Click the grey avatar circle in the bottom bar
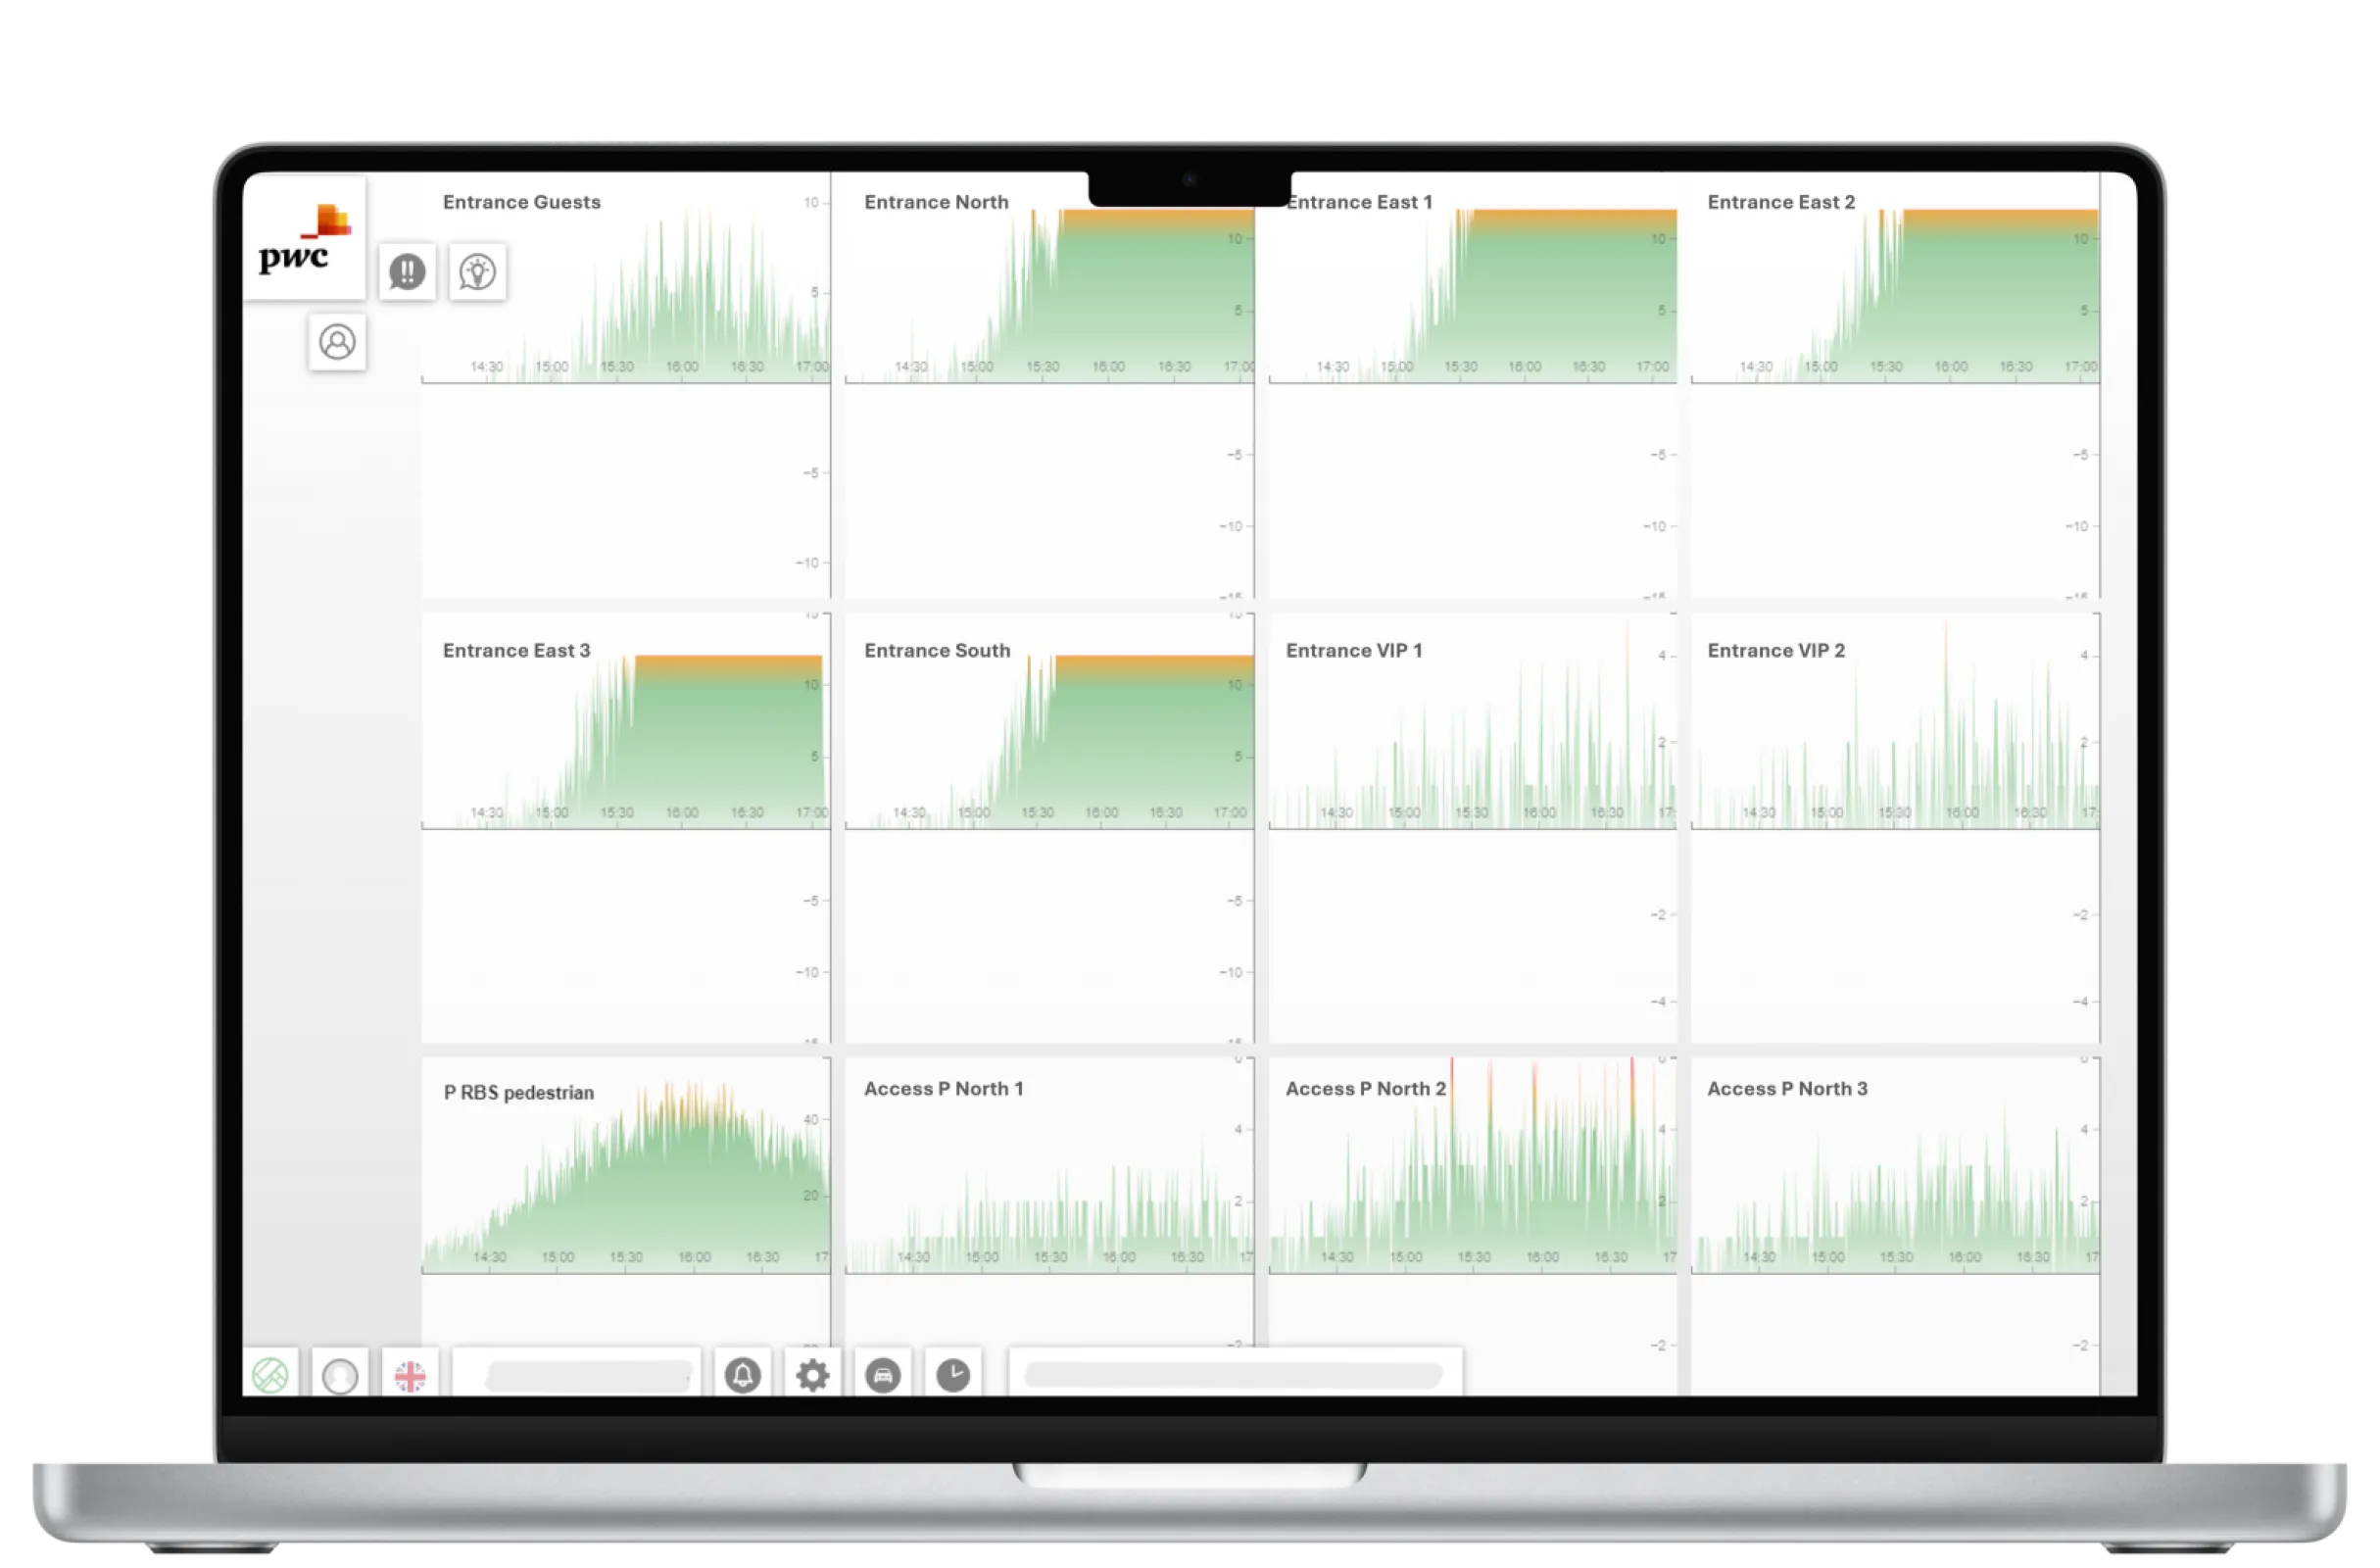Screen dimensions: 2380x1568 coord(340,1376)
